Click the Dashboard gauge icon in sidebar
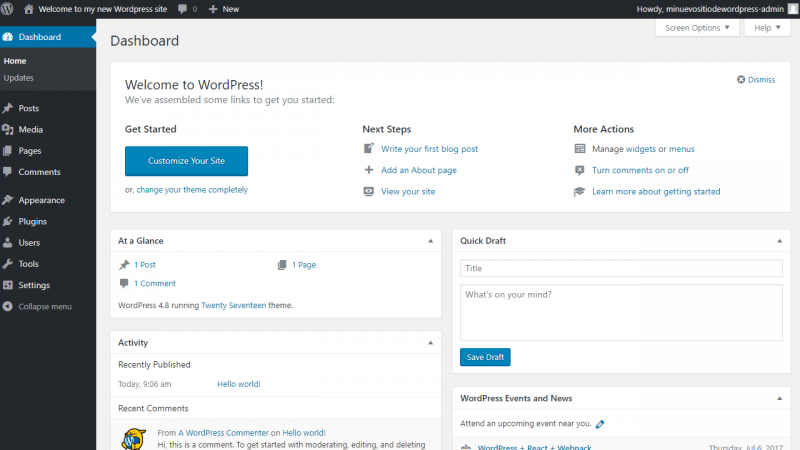The image size is (800, 450). pos(8,37)
